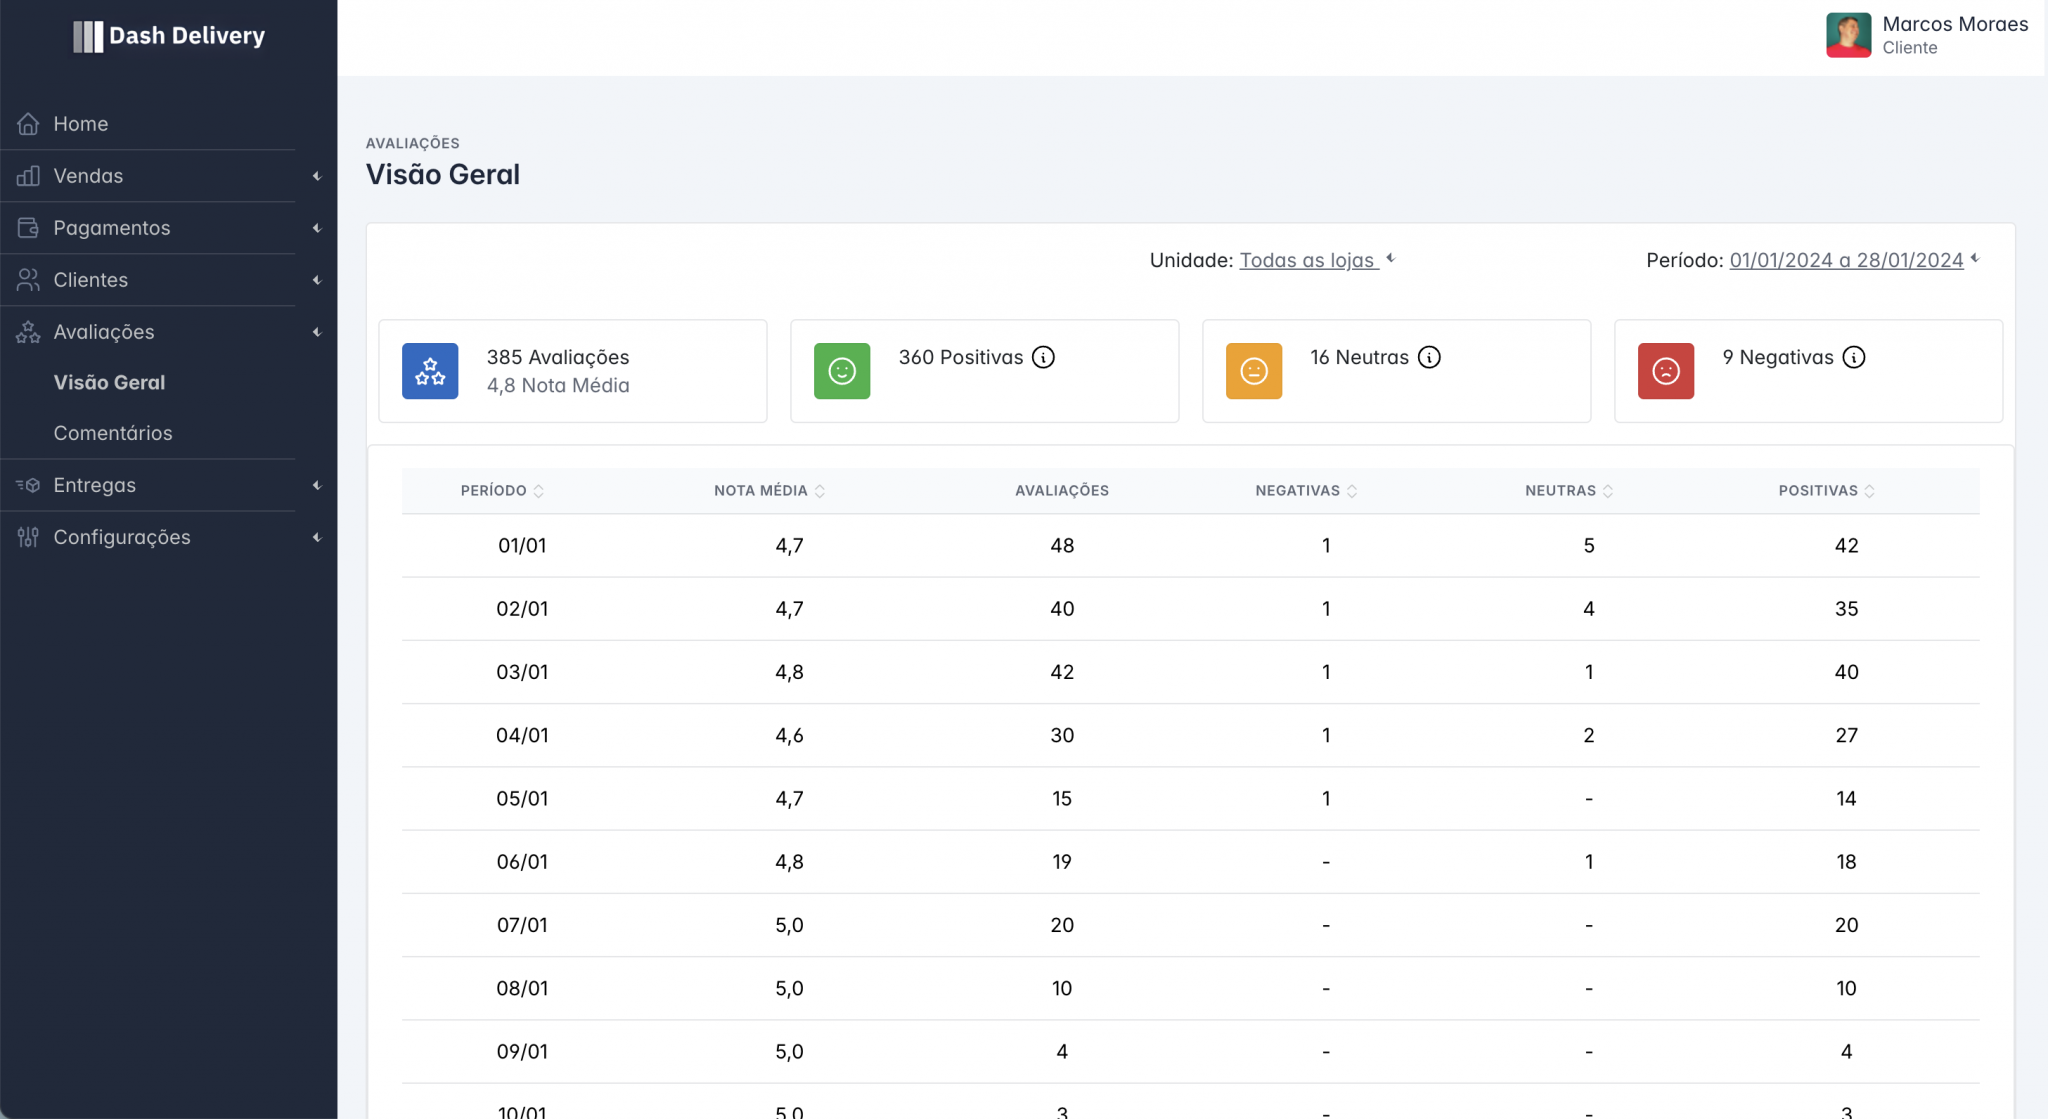Click the Configurações sliders icon
Image resolution: width=2048 pixels, height=1119 pixels.
28,537
